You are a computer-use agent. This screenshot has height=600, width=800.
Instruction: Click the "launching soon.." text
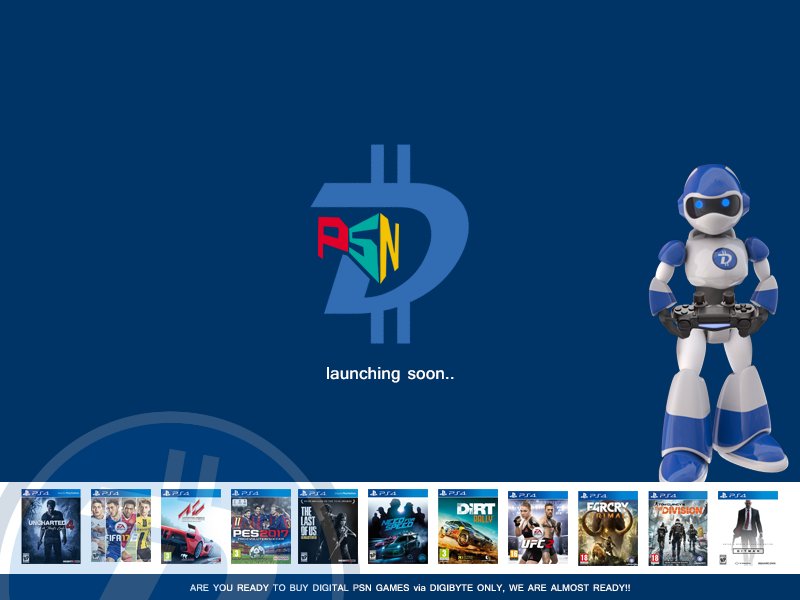pyautogui.click(x=390, y=373)
